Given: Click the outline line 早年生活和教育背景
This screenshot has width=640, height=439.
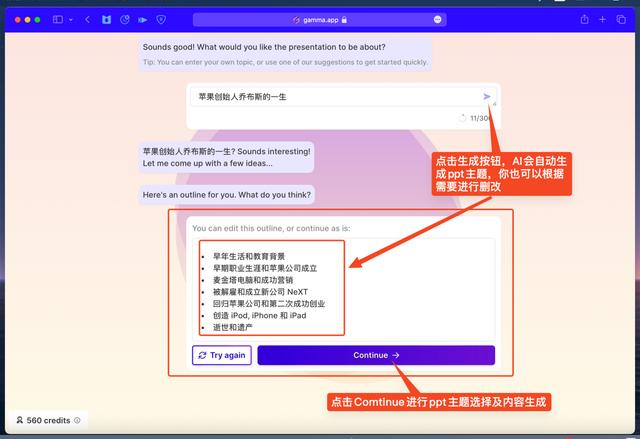Looking at the screenshot, I should click(x=249, y=256).
